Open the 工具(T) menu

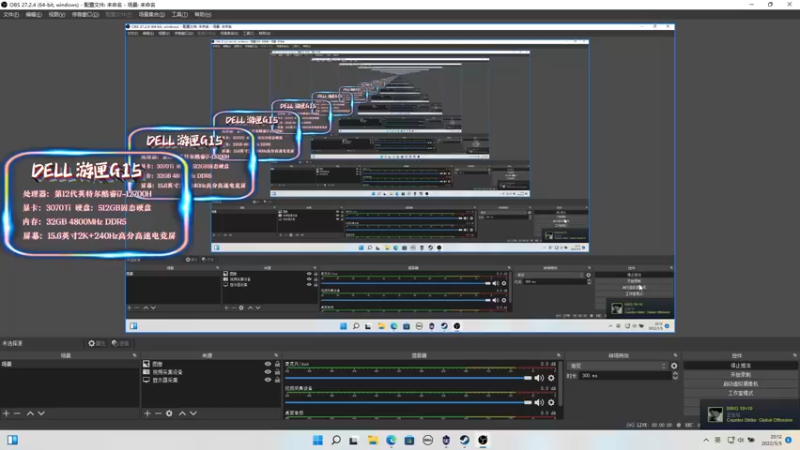pyautogui.click(x=180, y=14)
